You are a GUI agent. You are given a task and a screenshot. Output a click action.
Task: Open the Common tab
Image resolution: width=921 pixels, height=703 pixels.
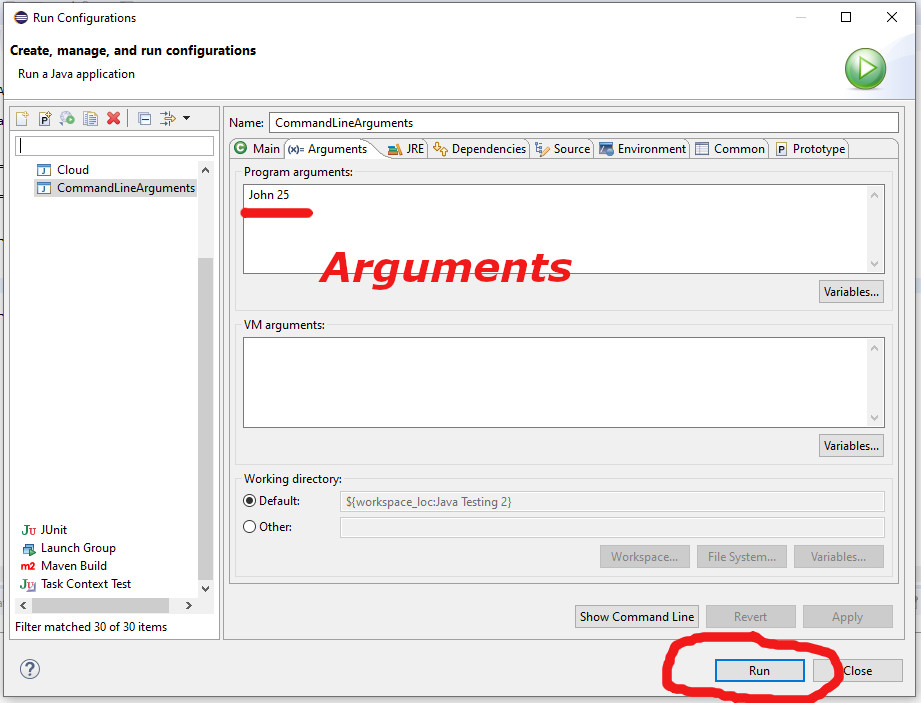(x=730, y=148)
